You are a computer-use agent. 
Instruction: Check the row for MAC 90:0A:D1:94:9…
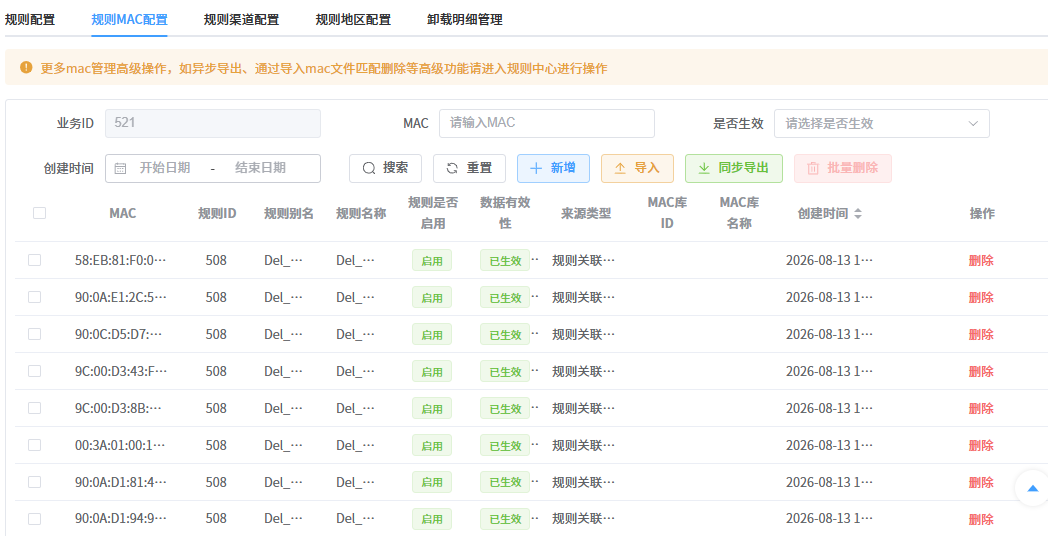(34, 519)
